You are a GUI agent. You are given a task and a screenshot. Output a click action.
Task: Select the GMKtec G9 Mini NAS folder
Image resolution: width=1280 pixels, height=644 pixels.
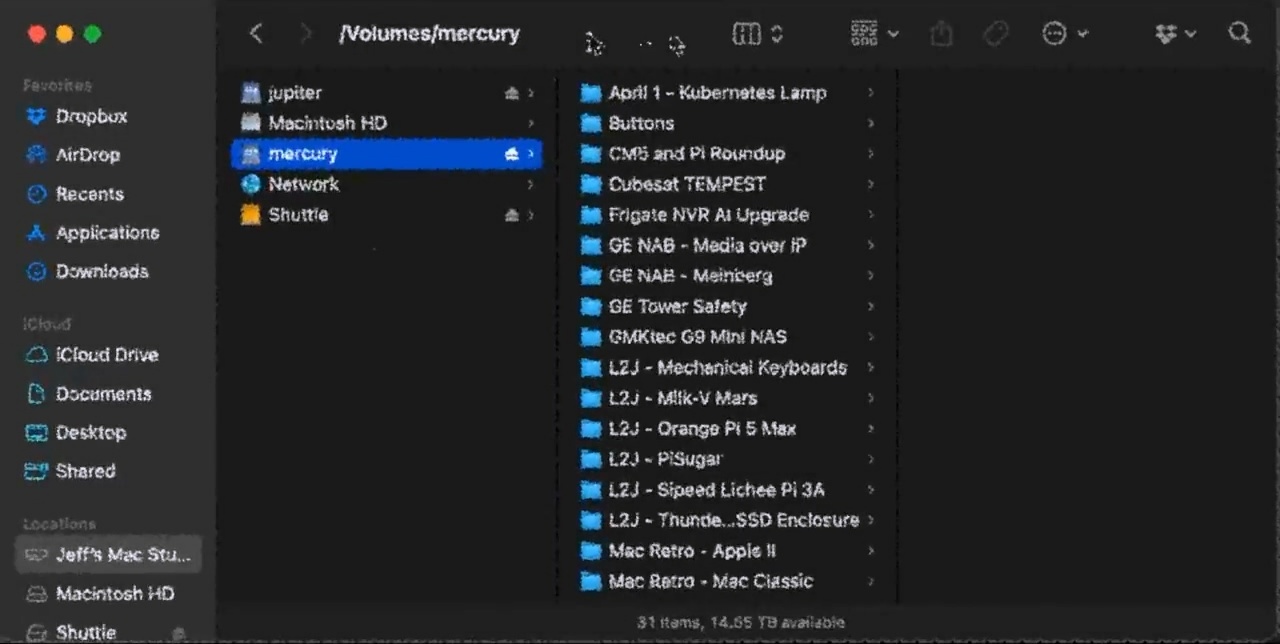click(x=697, y=337)
